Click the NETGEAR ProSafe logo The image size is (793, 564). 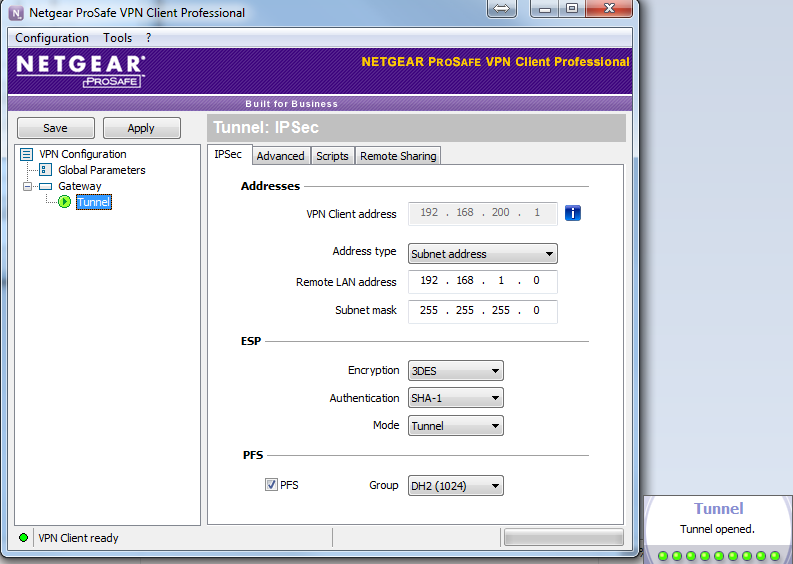81,71
